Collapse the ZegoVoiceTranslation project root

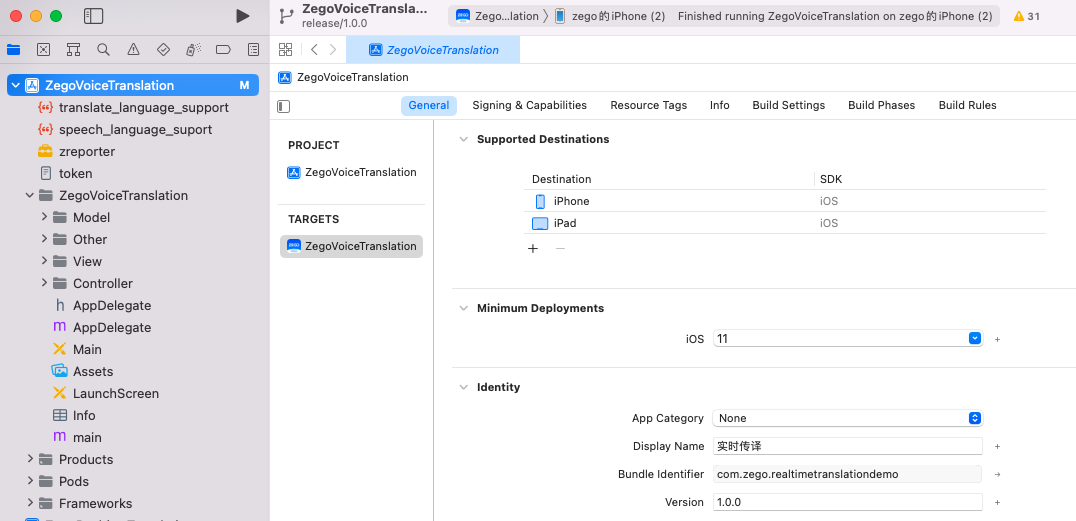click(x=16, y=85)
